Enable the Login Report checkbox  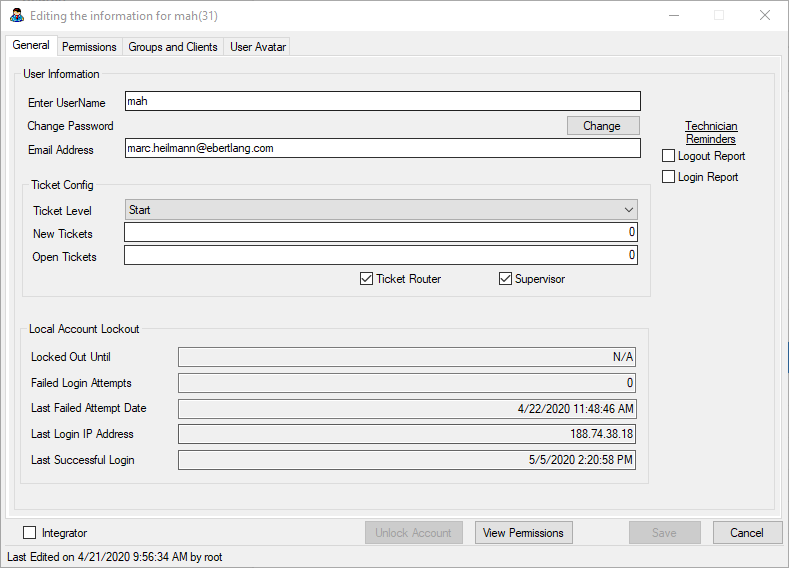[x=669, y=177]
